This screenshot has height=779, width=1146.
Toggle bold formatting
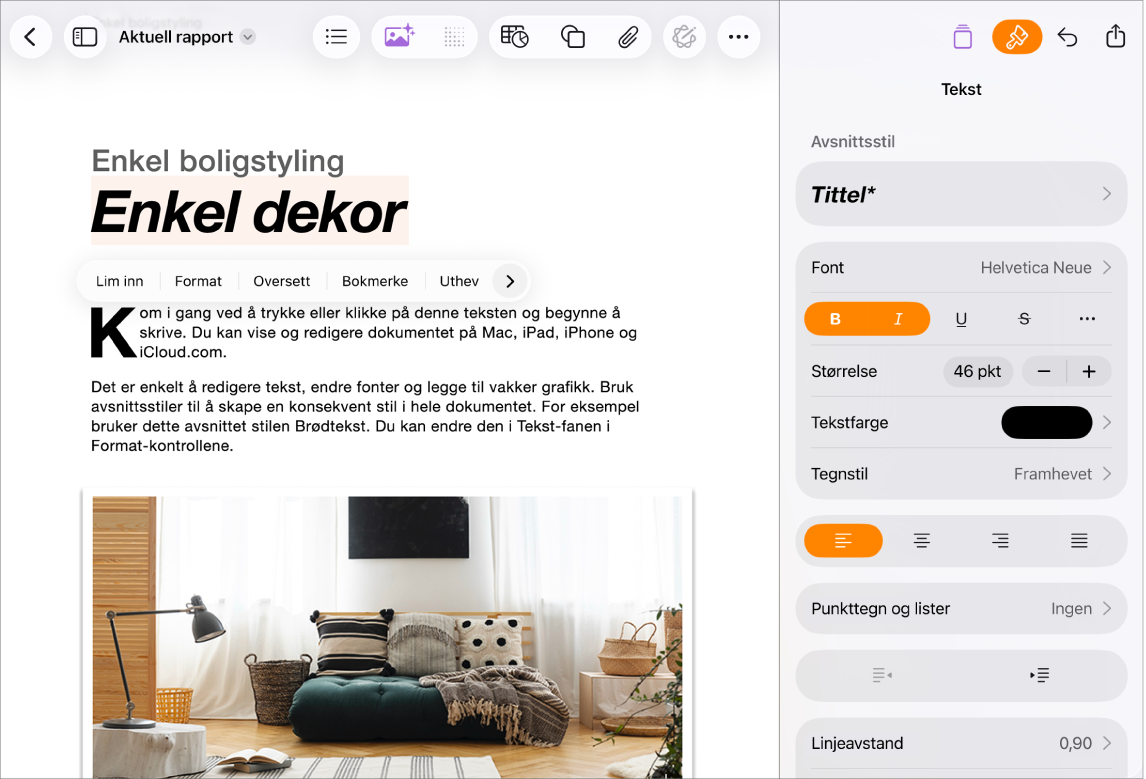pos(835,319)
